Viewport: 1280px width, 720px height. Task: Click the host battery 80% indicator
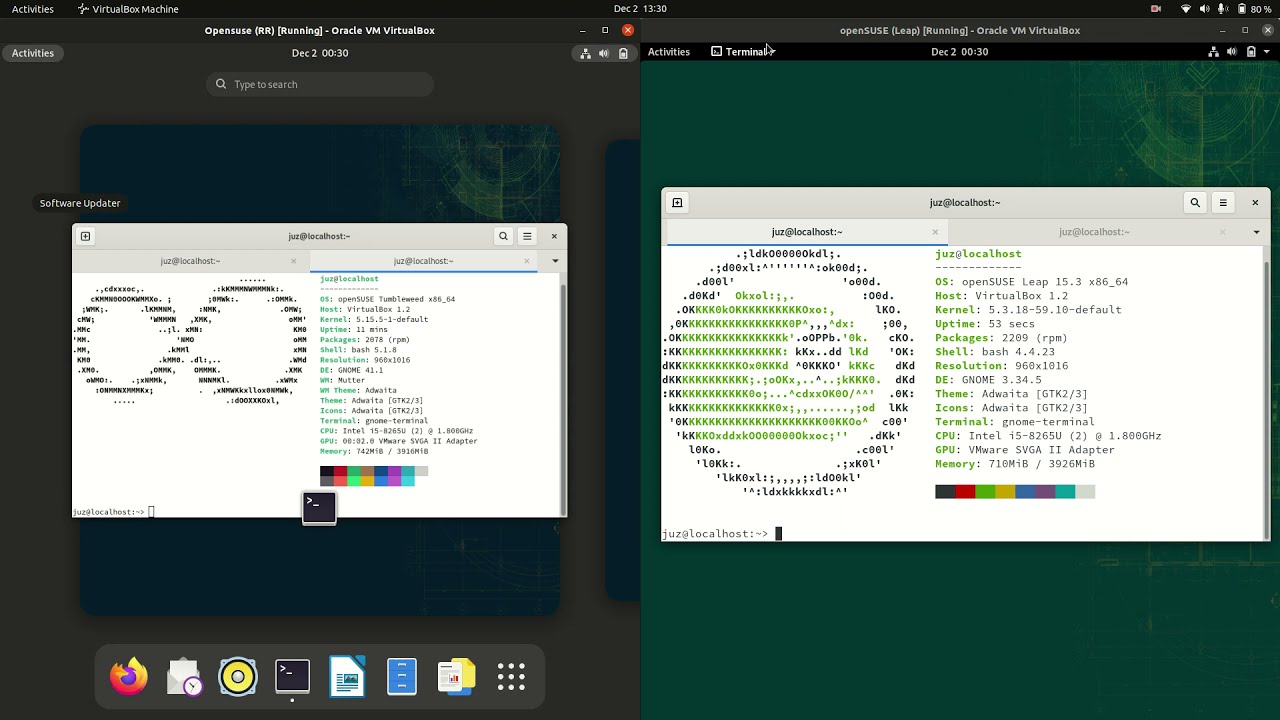[x=1255, y=9]
